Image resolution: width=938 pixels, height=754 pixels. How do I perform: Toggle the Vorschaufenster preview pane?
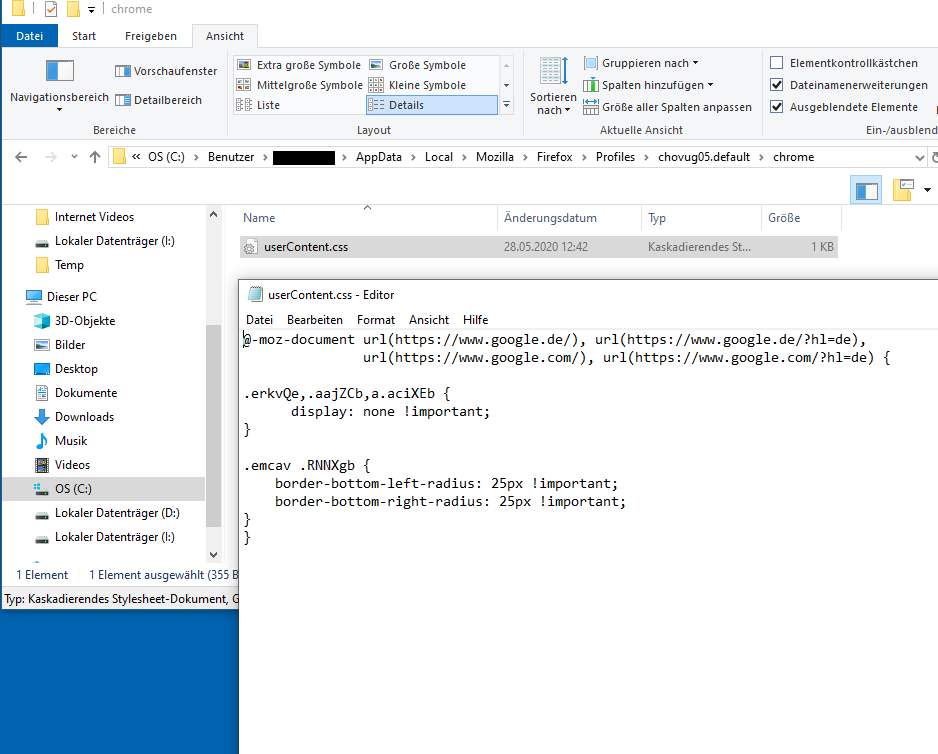click(166, 71)
